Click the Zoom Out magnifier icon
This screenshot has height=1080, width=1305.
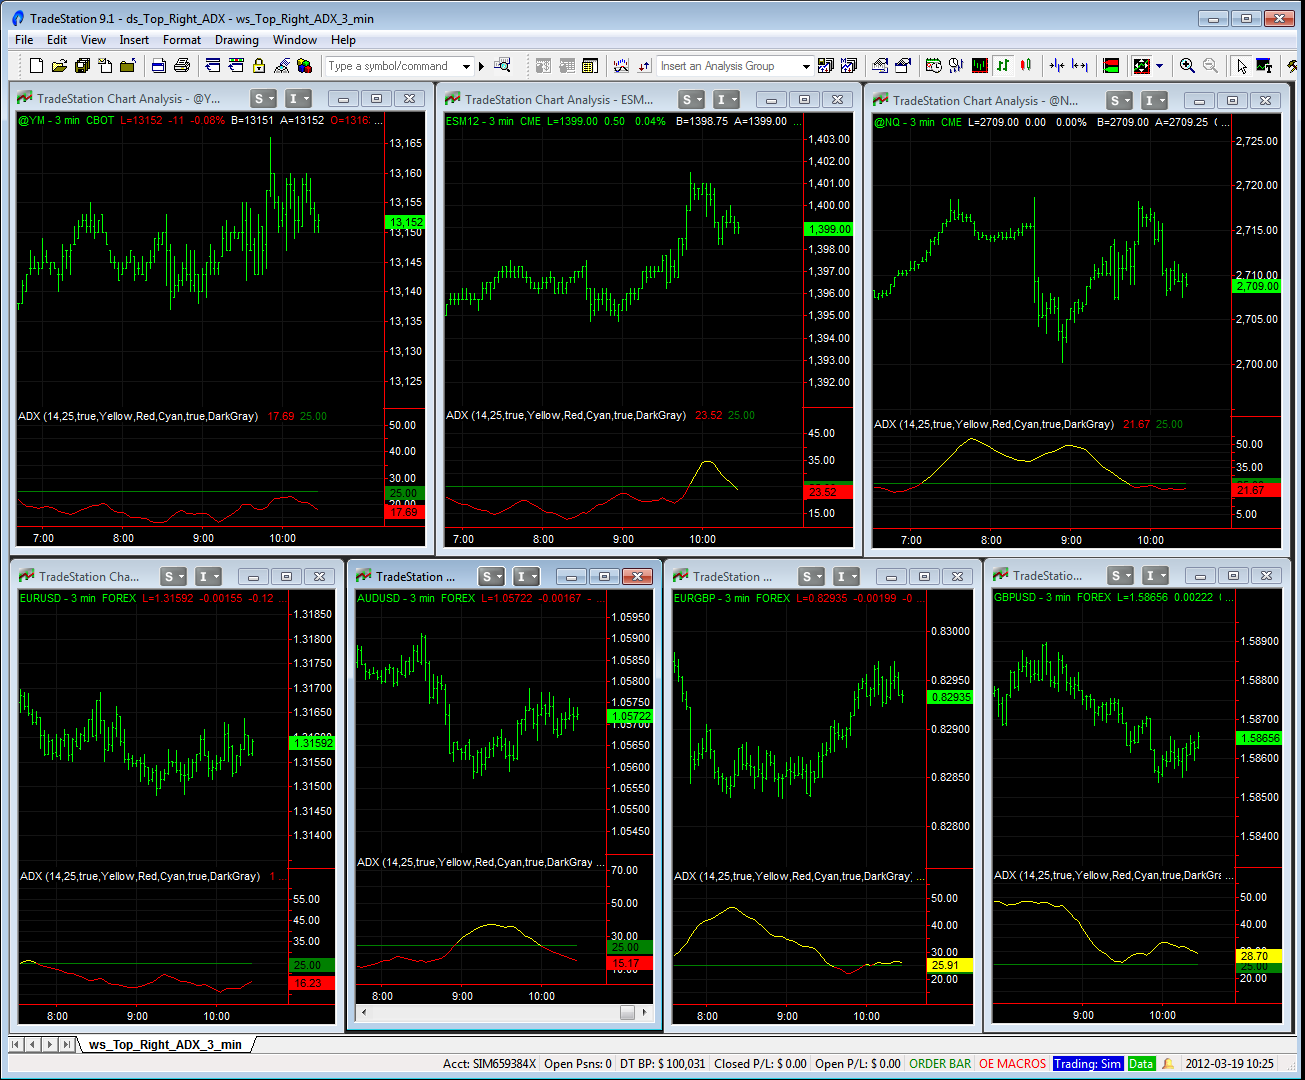1210,66
